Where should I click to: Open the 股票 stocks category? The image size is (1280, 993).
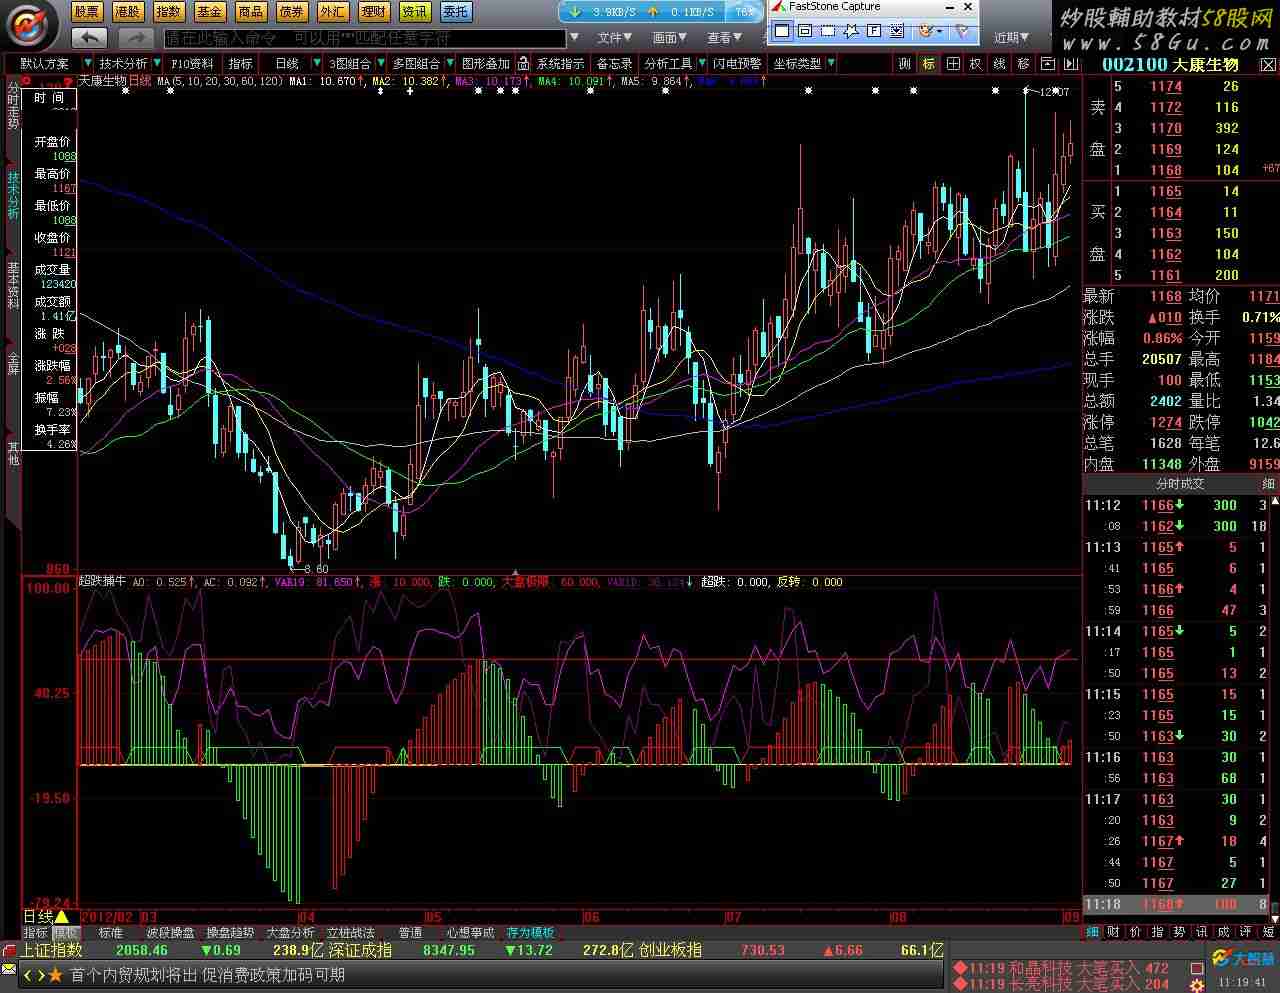[87, 12]
